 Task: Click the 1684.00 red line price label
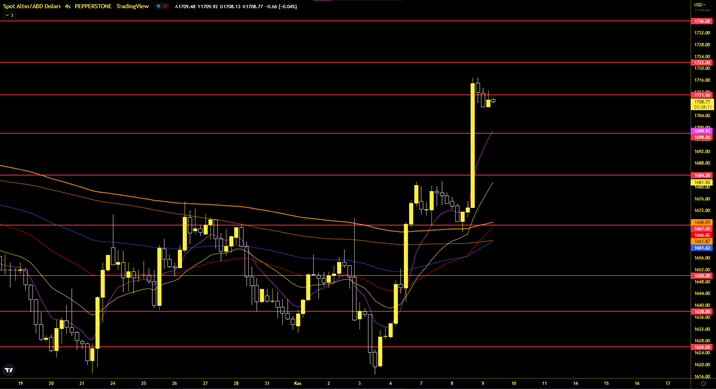point(702,175)
